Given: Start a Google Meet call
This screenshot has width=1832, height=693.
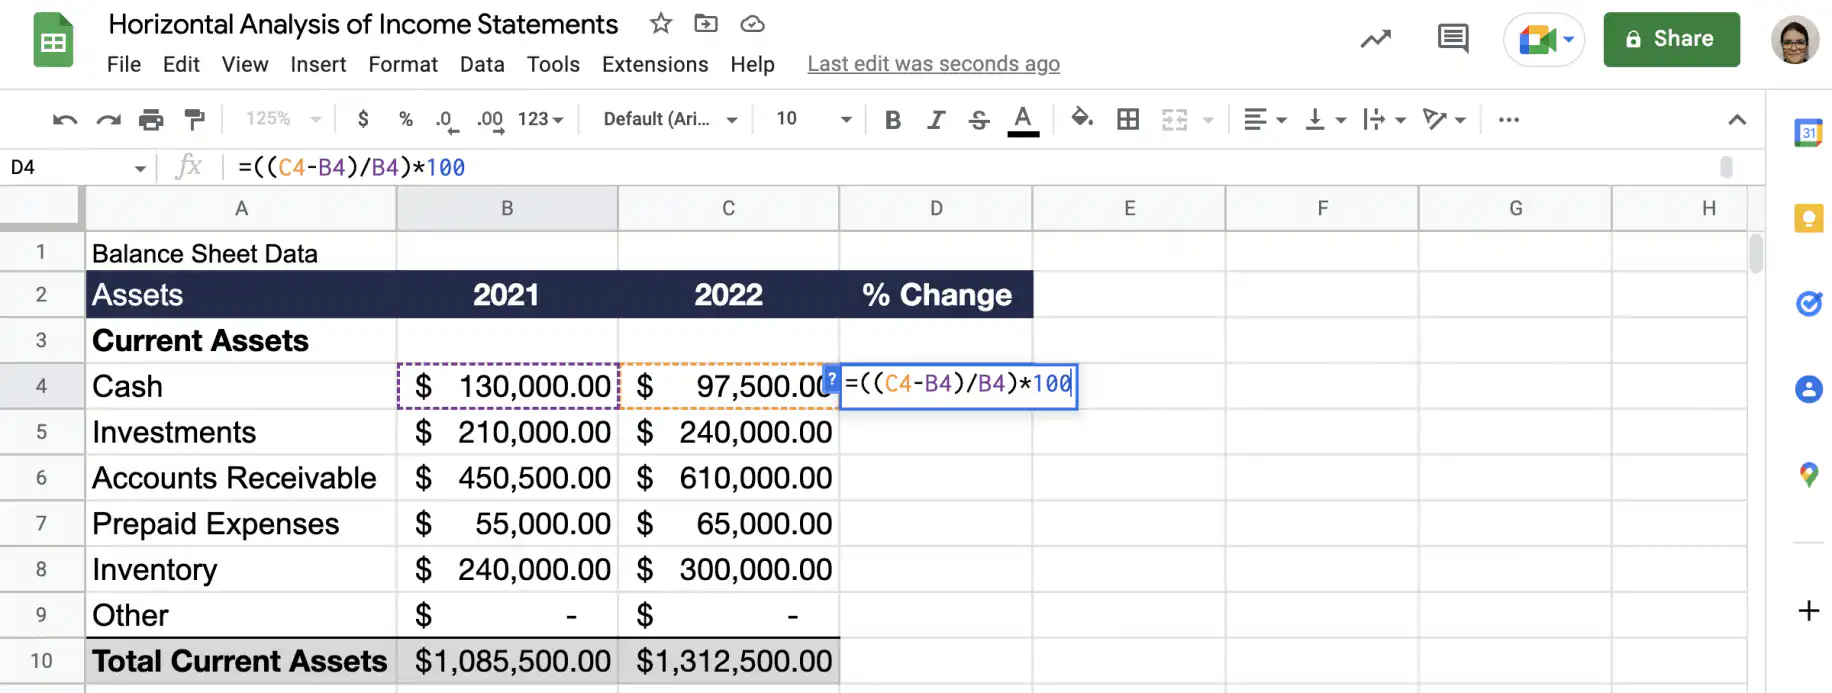Looking at the screenshot, I should pyautogui.click(x=1544, y=40).
